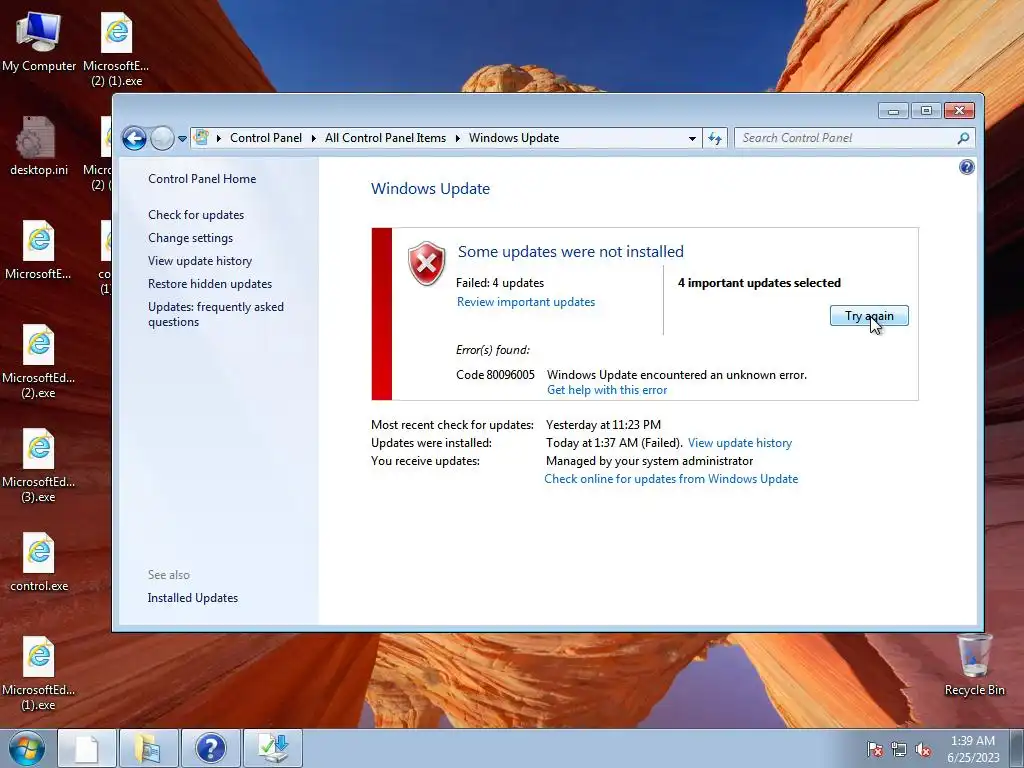Click the red shield error icon
1024x768 pixels.
pos(426,263)
